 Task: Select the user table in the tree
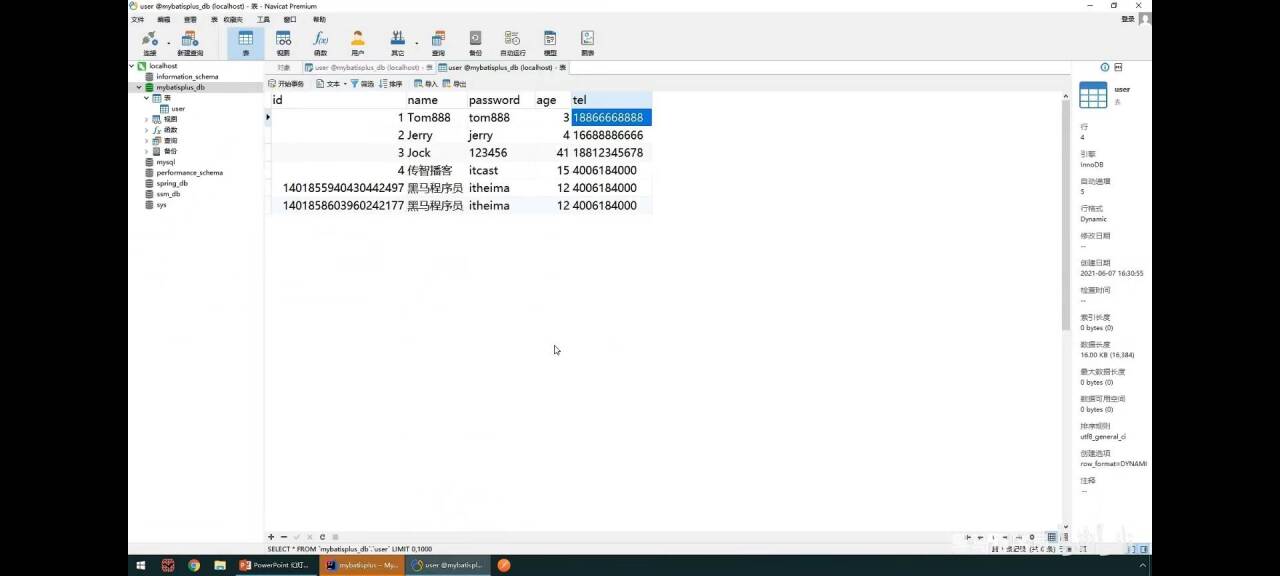click(x=173, y=109)
